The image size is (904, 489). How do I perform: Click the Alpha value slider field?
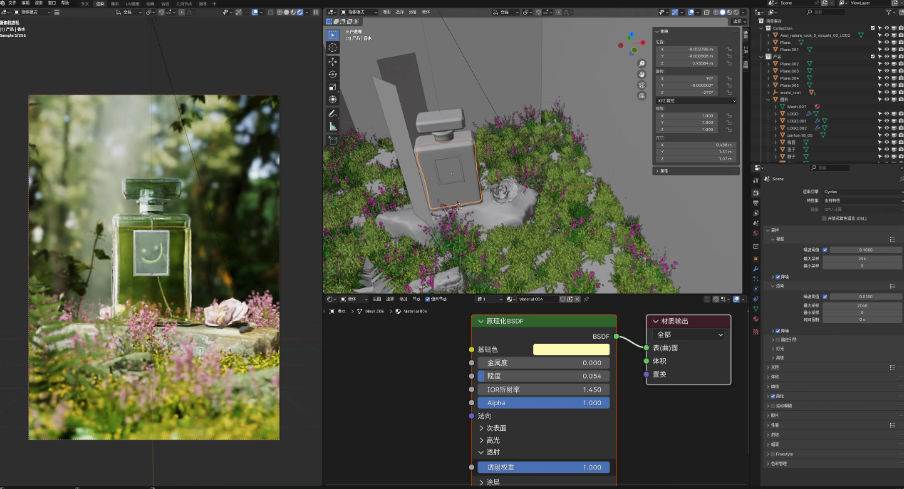coord(543,402)
